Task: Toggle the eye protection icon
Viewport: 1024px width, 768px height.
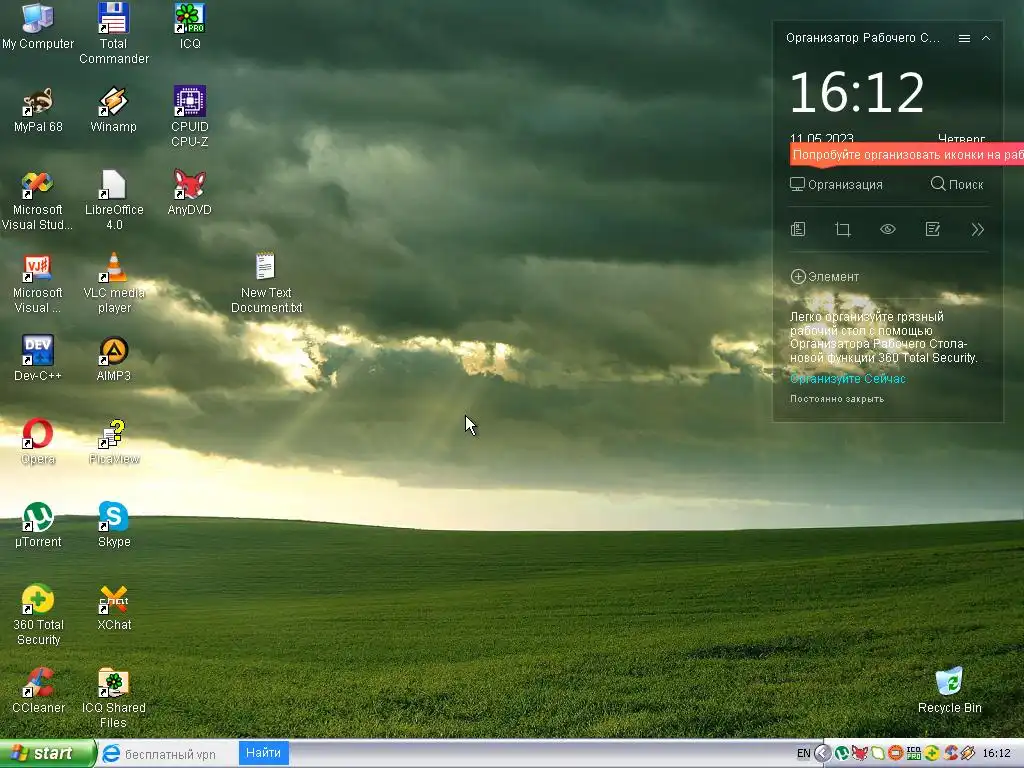Action: pos(888,229)
